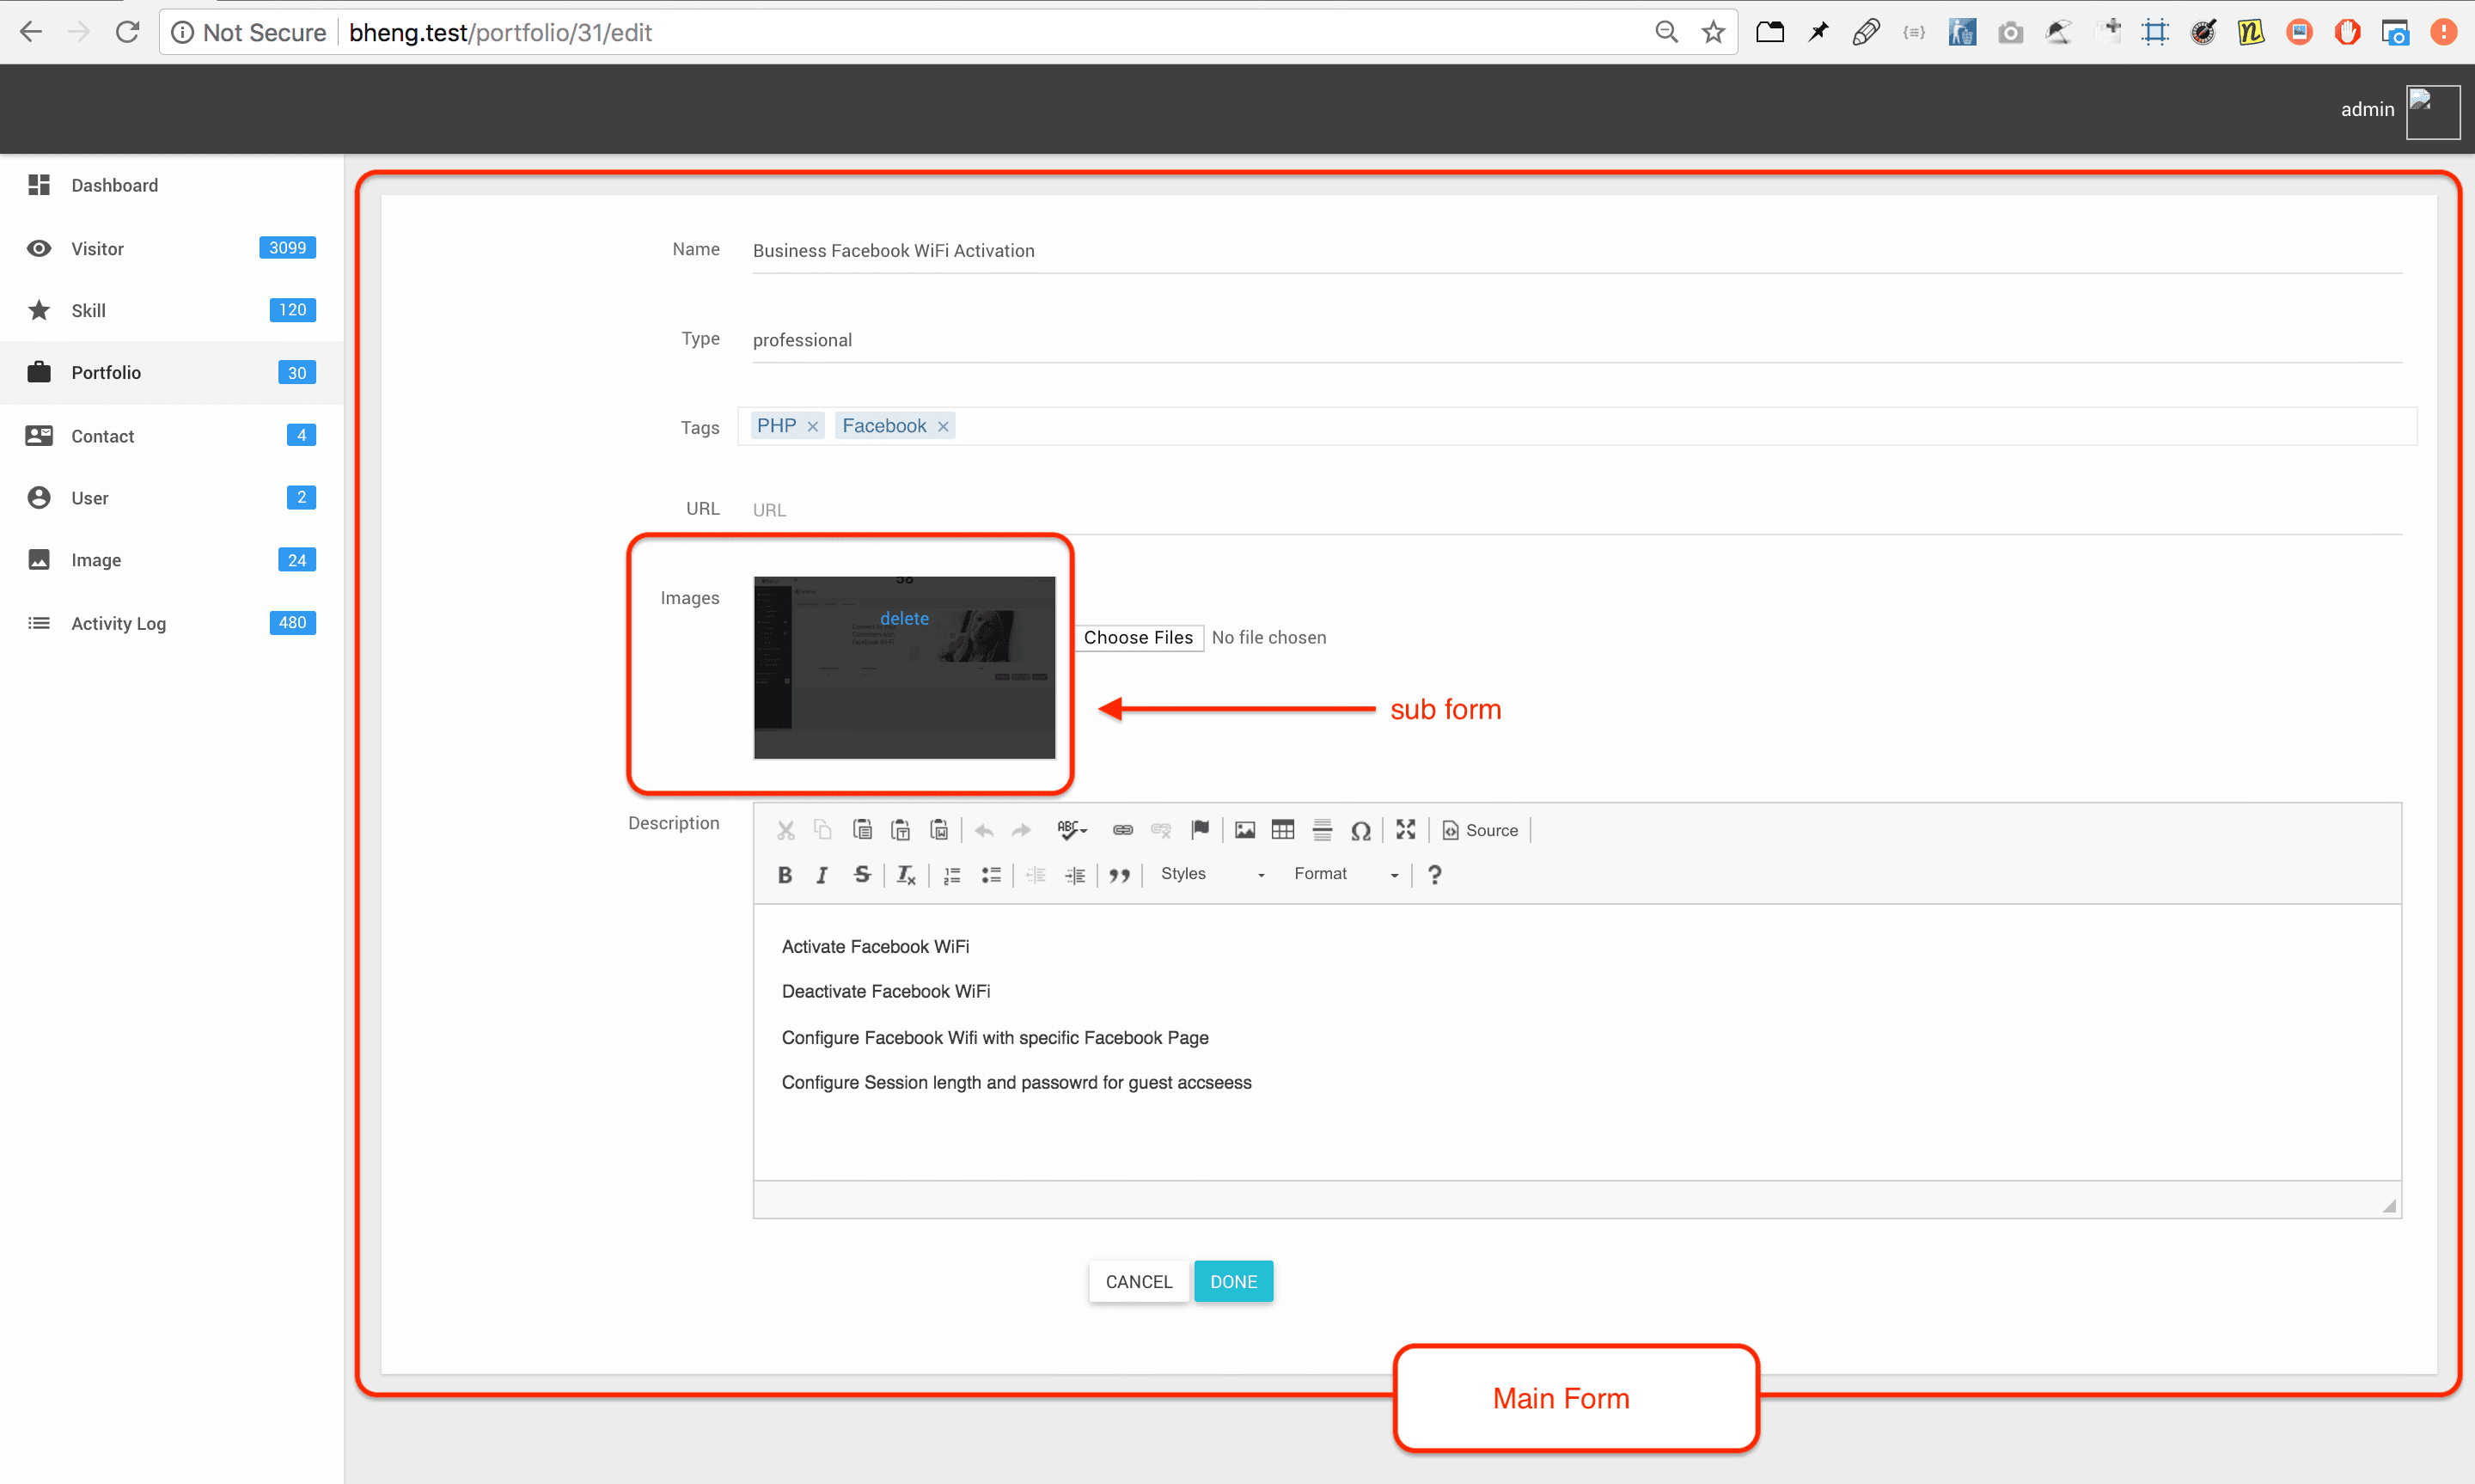Toggle italic formatting in the editor
Image resolution: width=2475 pixels, height=1484 pixels.
822,875
